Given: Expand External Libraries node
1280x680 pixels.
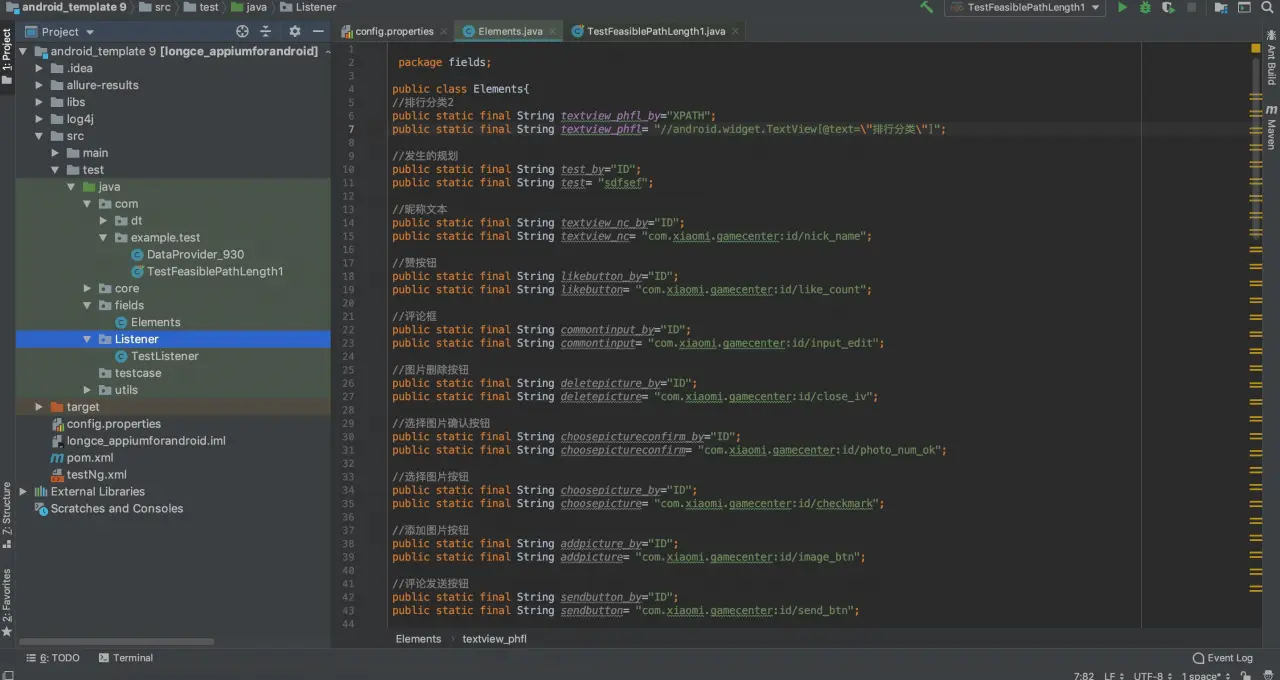Looking at the screenshot, I should pyautogui.click(x=23, y=492).
